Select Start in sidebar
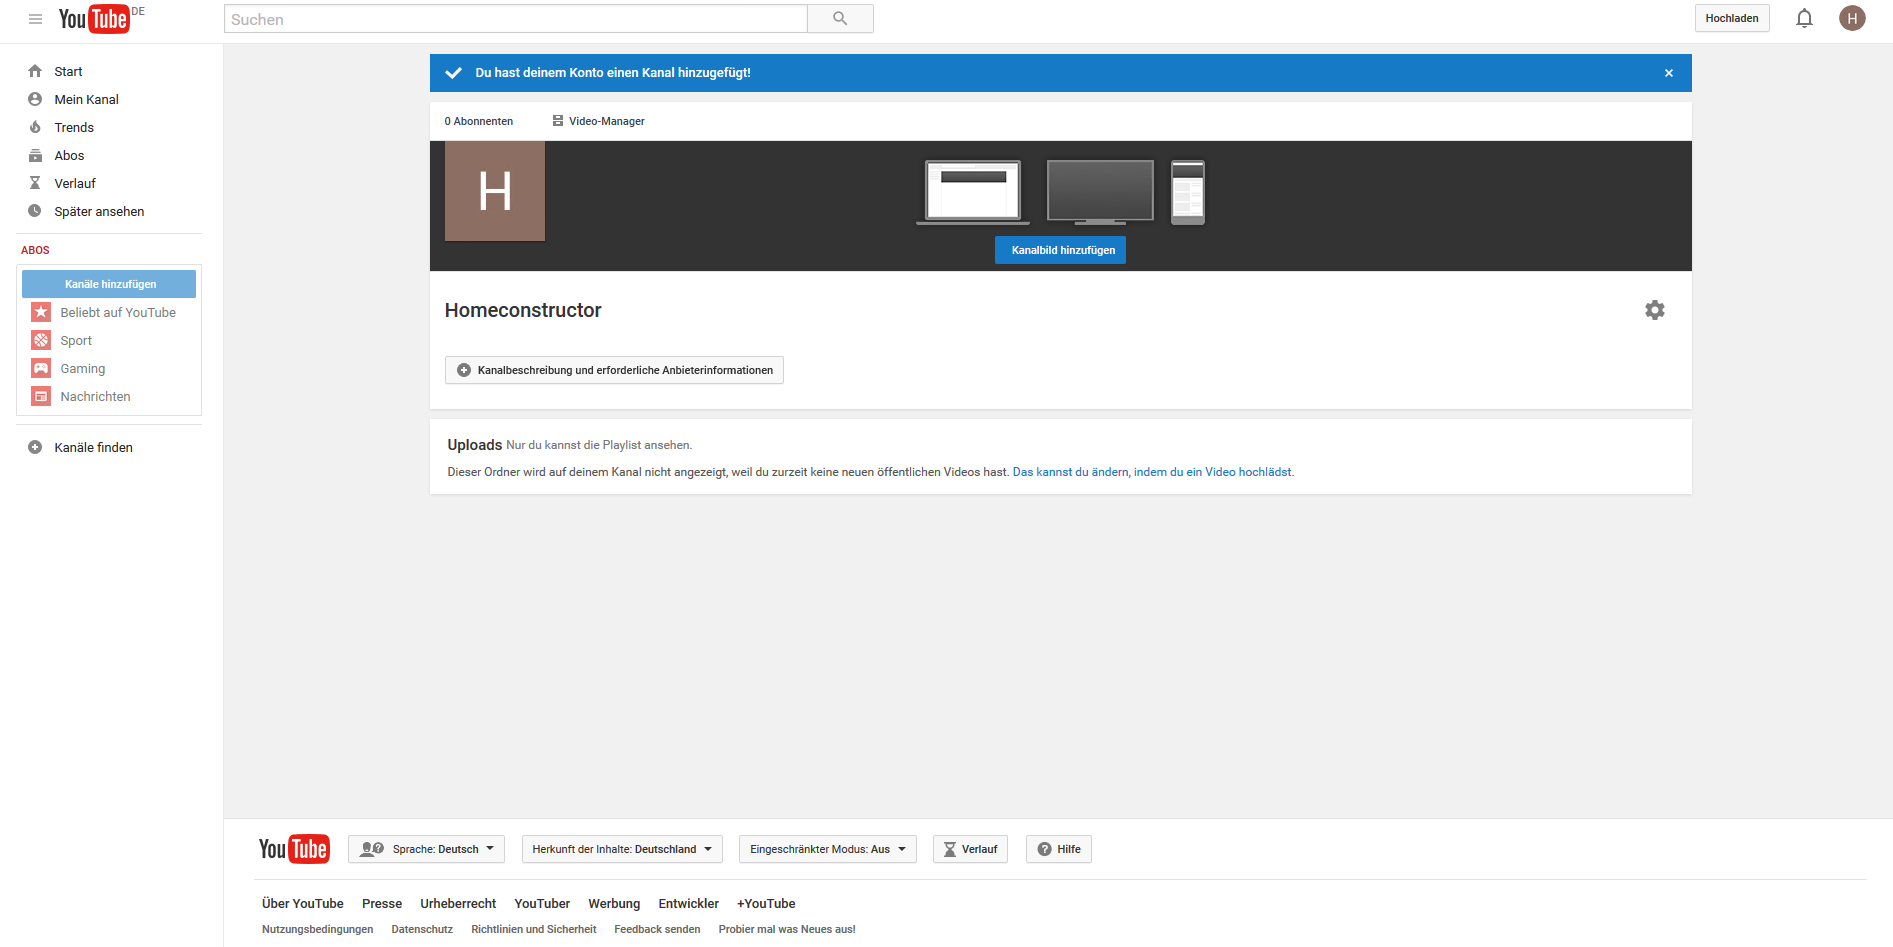Screen dimensions: 1893x947 [x=68, y=71]
